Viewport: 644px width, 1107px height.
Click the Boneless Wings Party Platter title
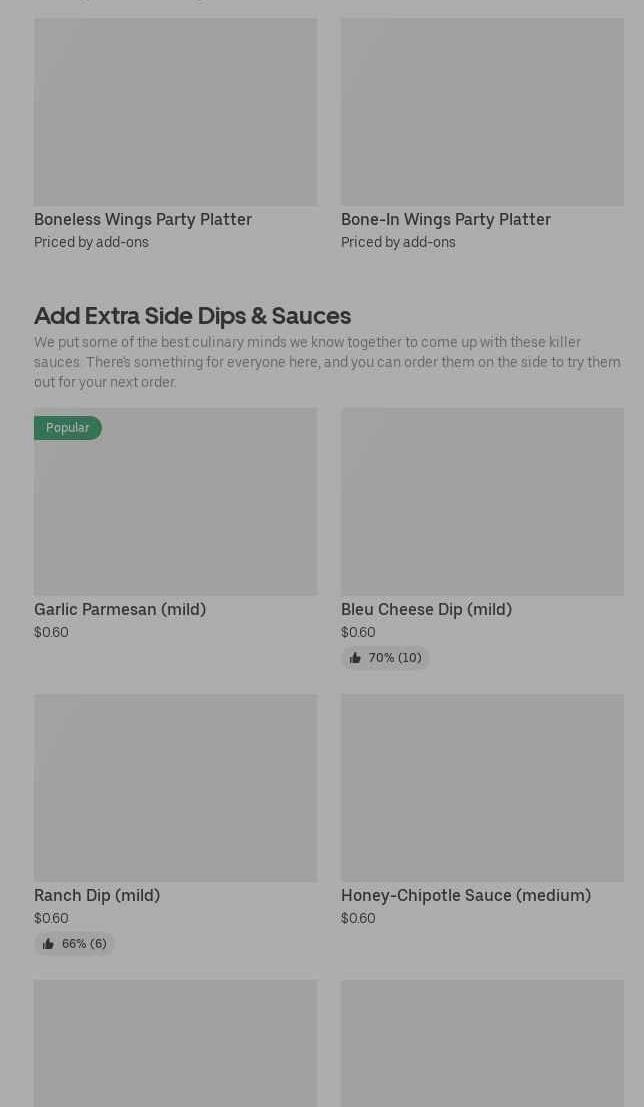coord(143,219)
